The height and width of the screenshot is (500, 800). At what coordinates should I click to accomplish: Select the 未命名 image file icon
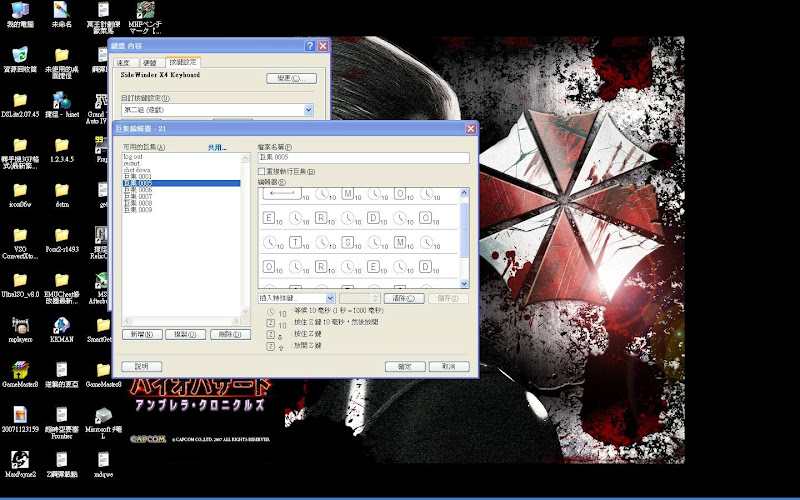click(62, 15)
